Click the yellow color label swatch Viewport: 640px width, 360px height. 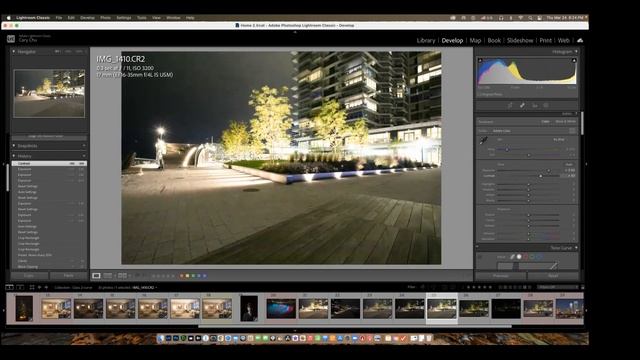(x=188, y=276)
